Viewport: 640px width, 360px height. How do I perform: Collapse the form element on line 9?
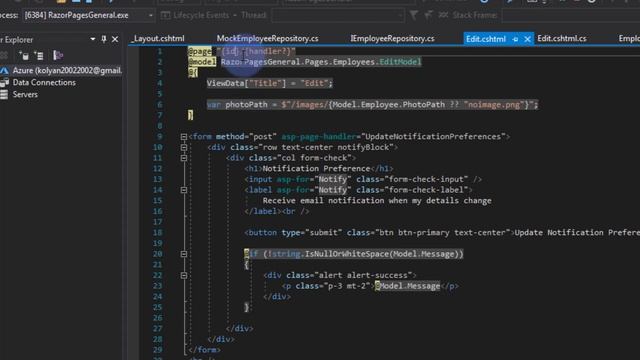184,137
